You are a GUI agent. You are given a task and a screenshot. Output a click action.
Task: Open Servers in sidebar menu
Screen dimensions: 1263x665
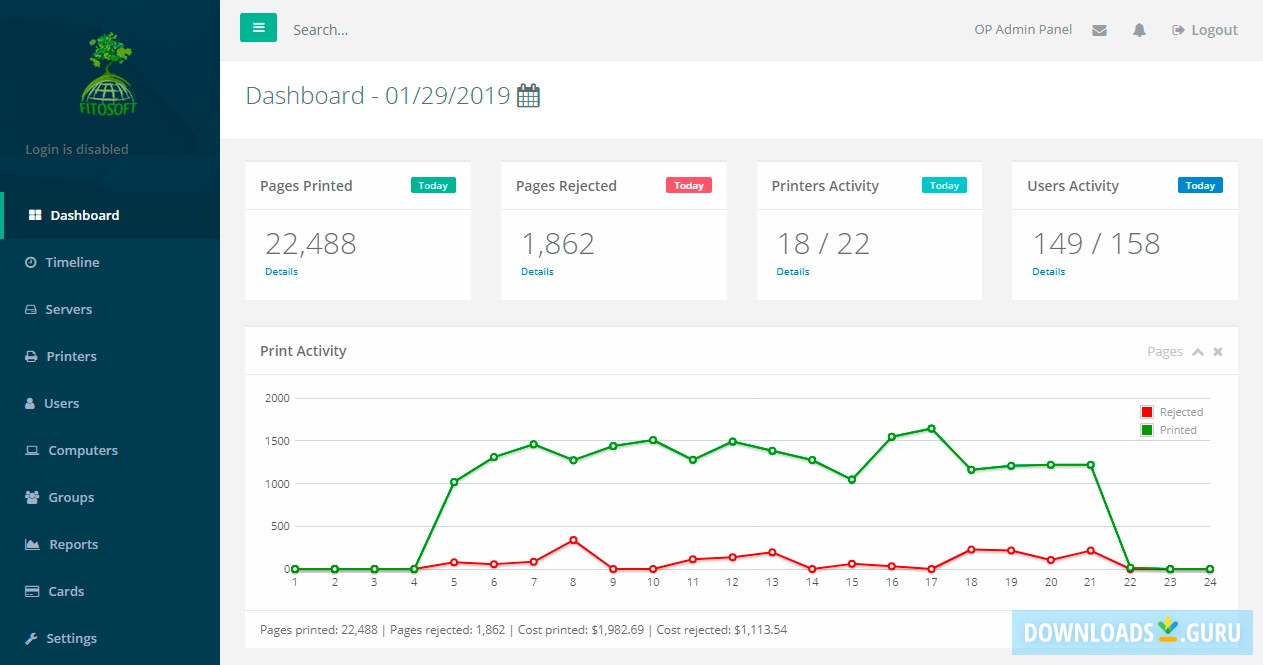coord(110,309)
